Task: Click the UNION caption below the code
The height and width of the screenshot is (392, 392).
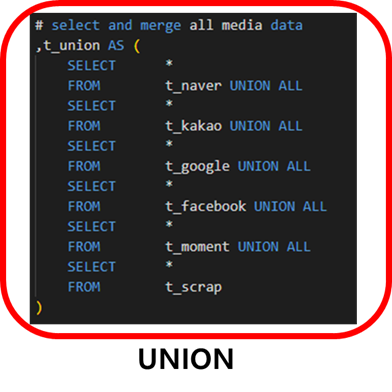Action: coord(186,359)
